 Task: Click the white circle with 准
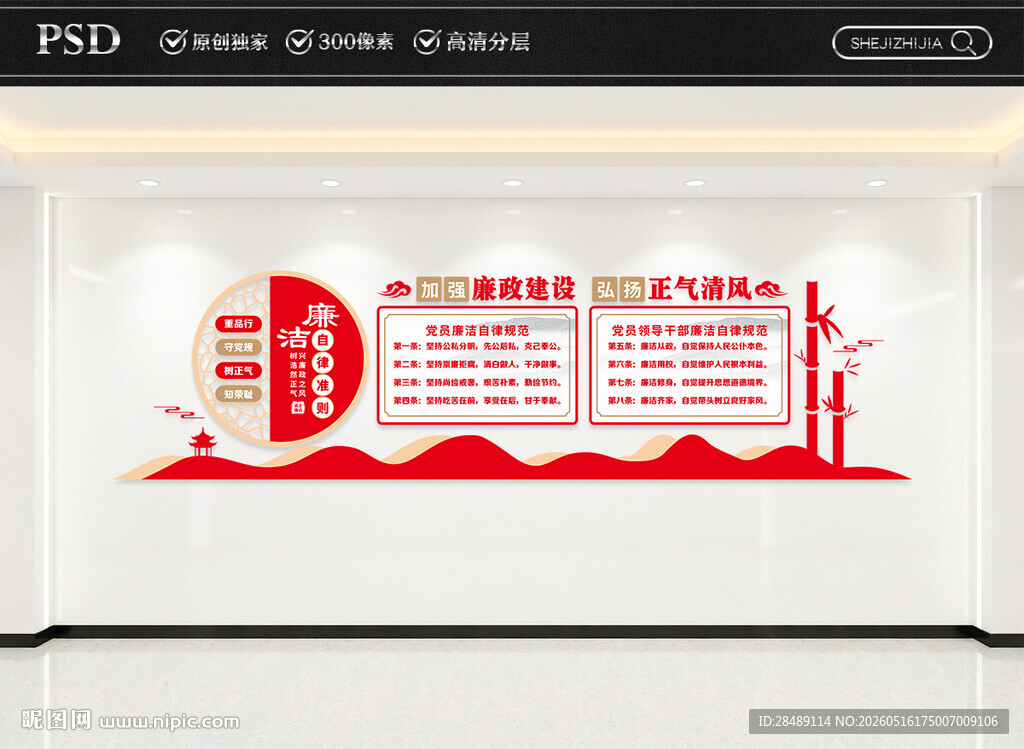click(x=323, y=386)
